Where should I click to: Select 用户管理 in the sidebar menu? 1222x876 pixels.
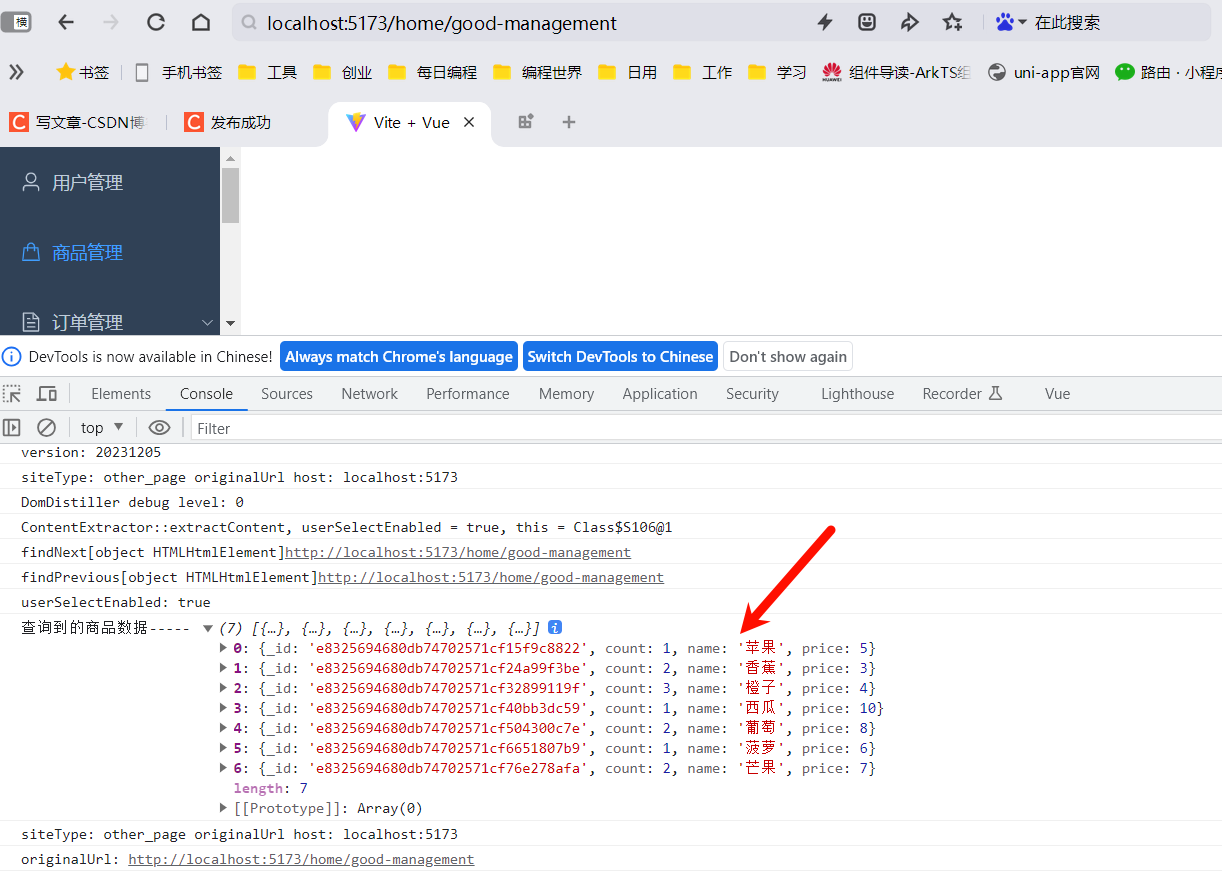tap(110, 182)
